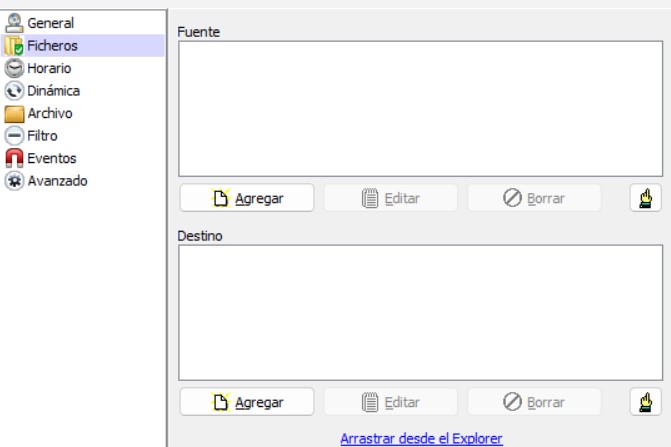Viewport: 671px width, 447px height.
Task: Click Editar under the Destino list
Action: click(390, 402)
